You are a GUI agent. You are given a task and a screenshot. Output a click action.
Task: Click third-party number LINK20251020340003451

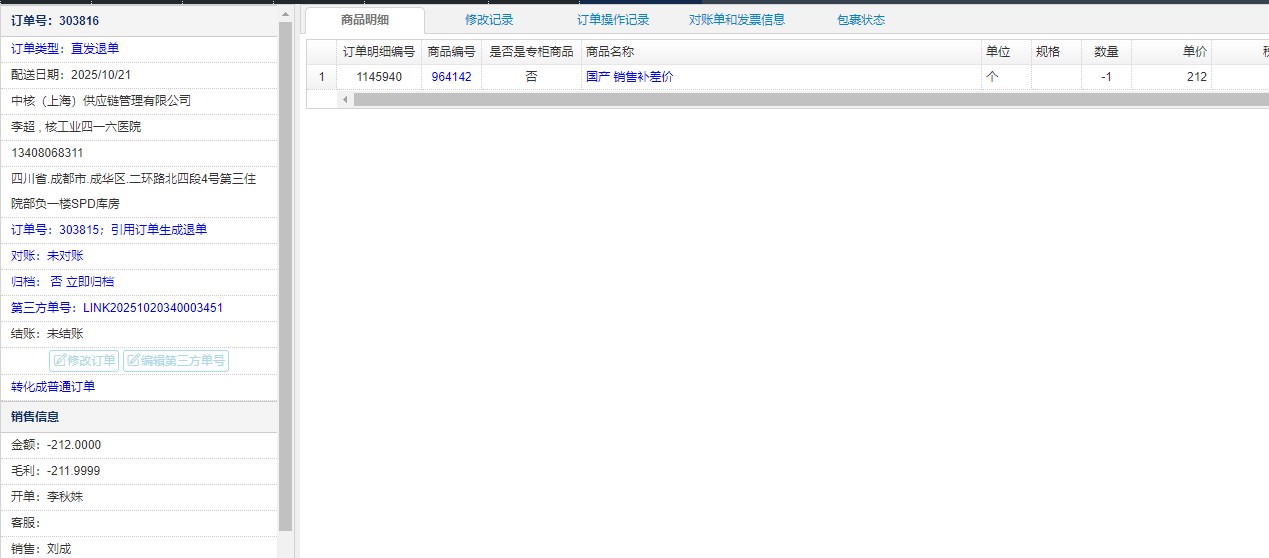152,308
